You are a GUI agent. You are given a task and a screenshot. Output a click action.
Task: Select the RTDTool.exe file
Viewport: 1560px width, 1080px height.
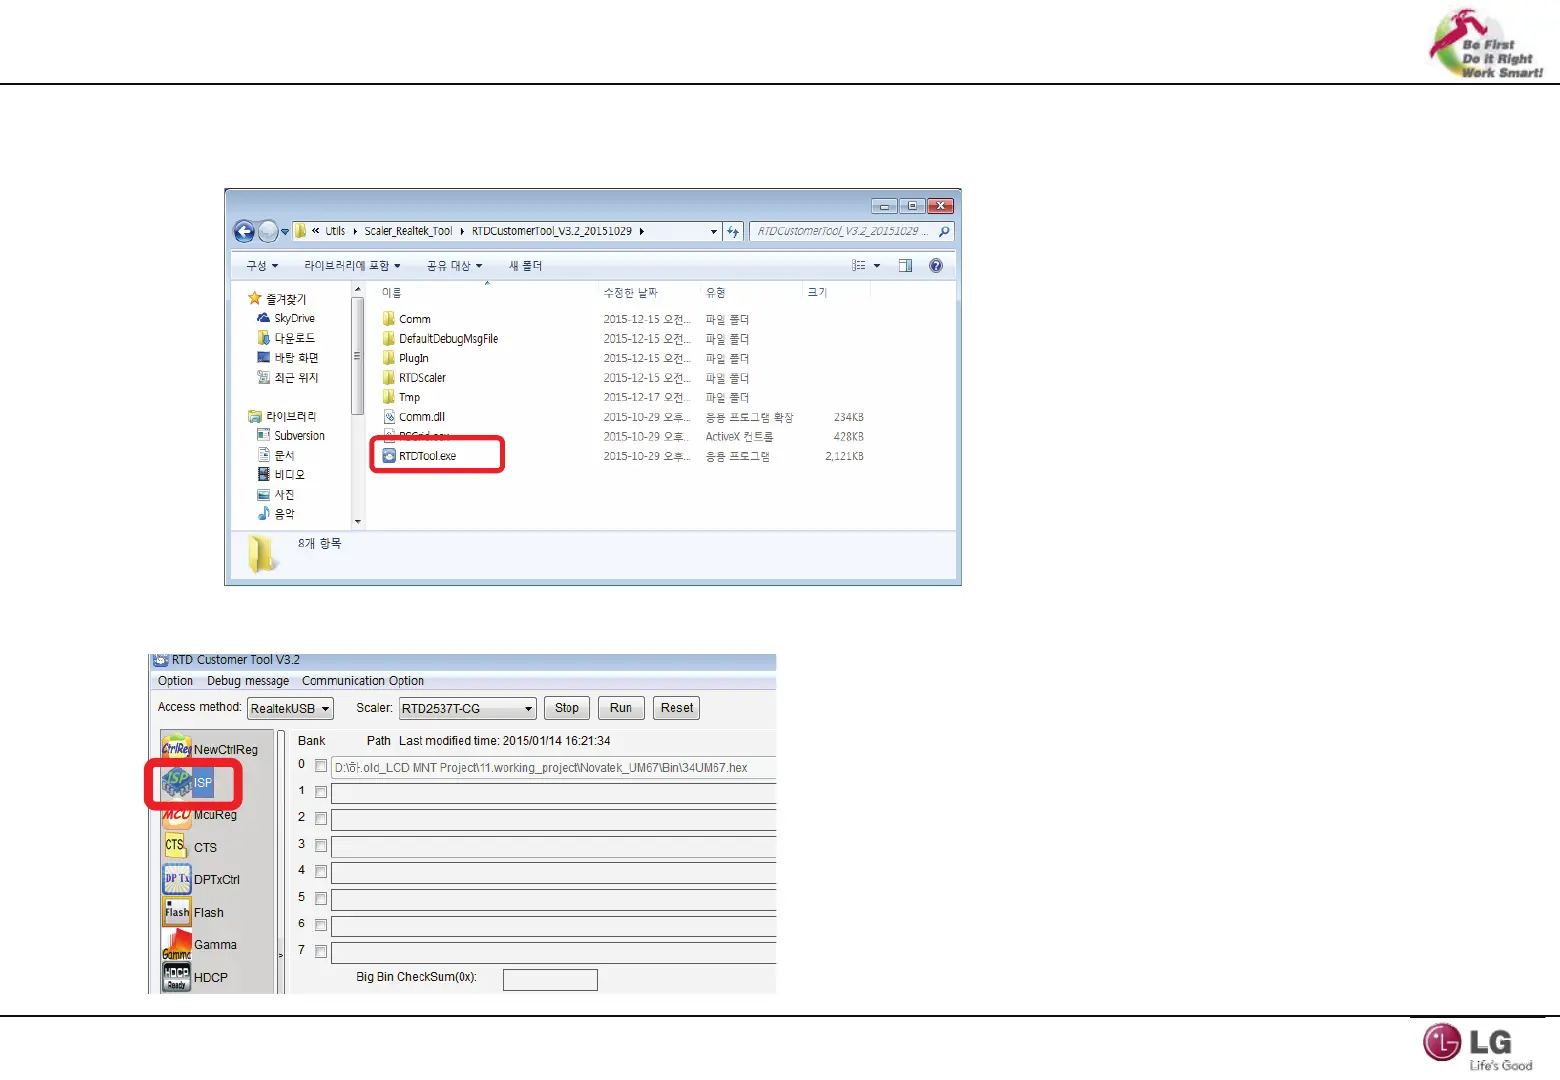(x=427, y=456)
